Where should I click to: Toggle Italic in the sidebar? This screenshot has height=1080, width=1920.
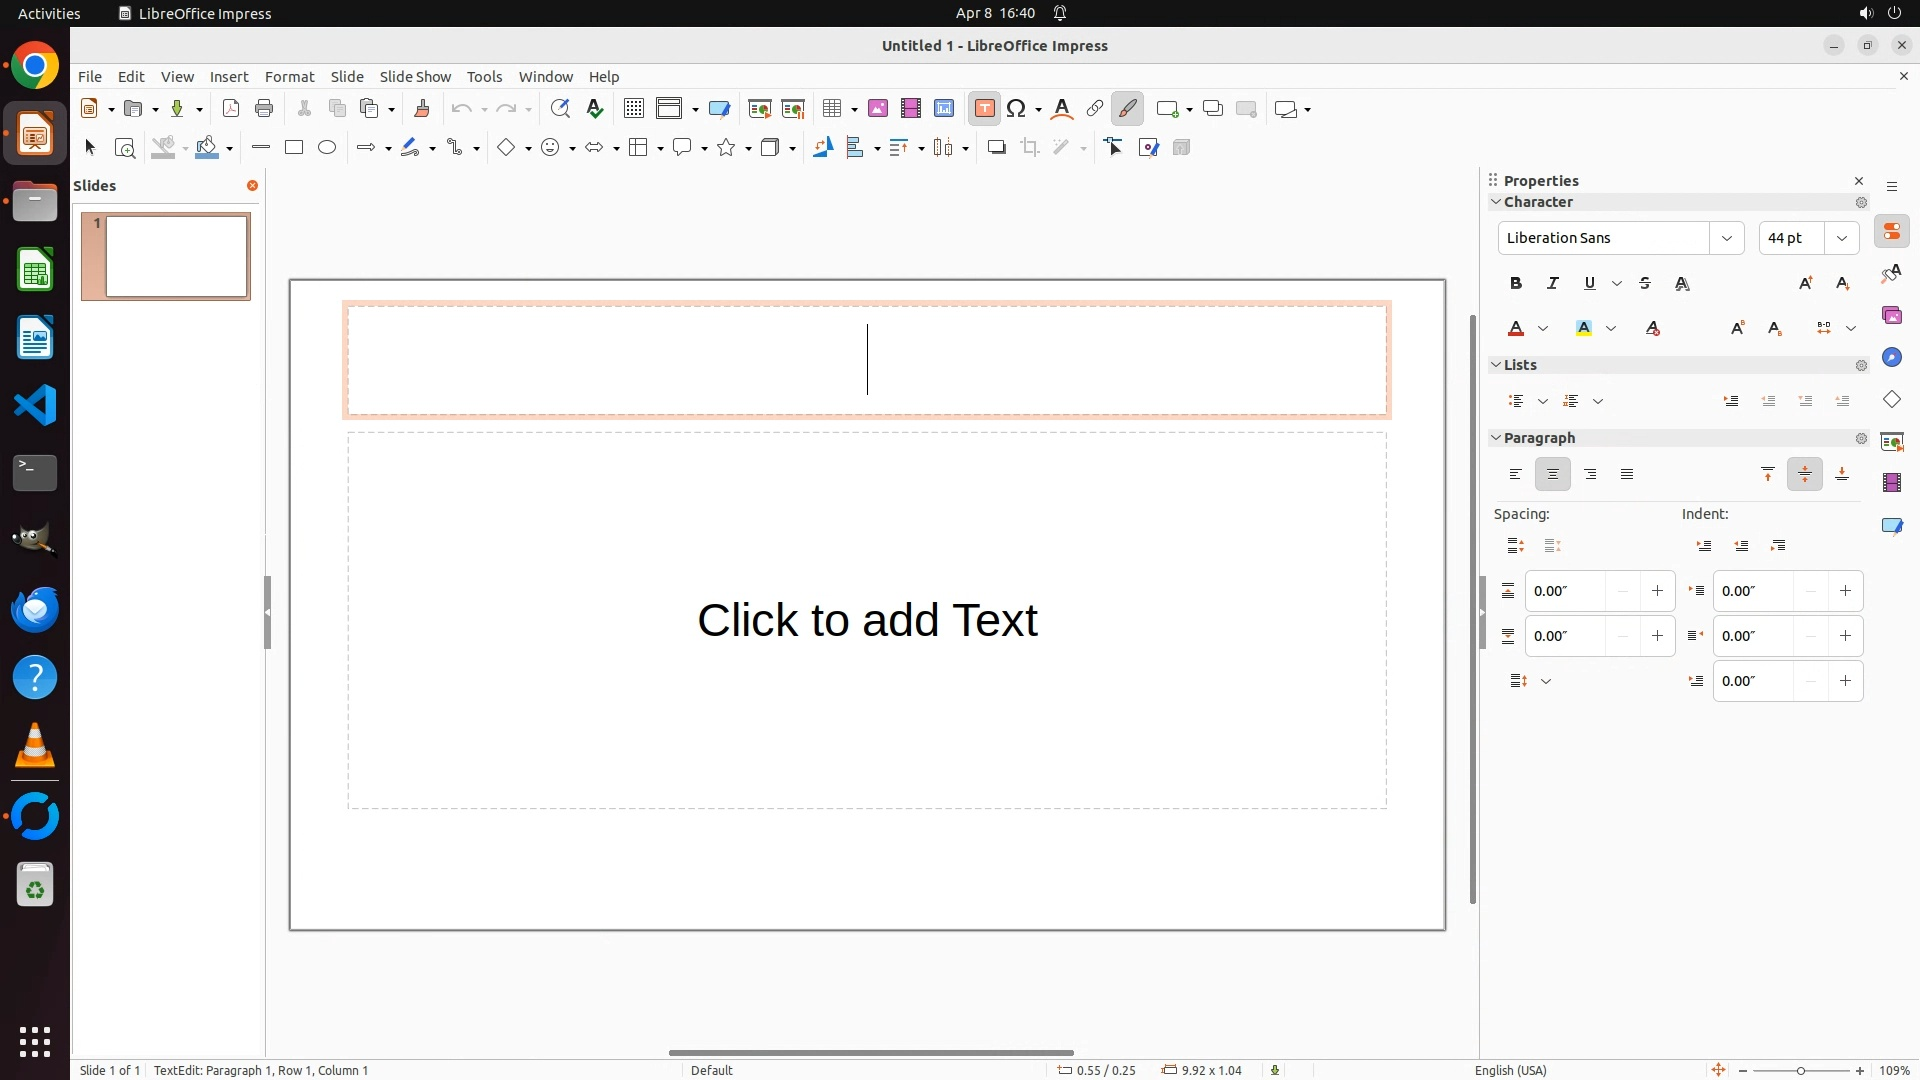pos(1553,284)
